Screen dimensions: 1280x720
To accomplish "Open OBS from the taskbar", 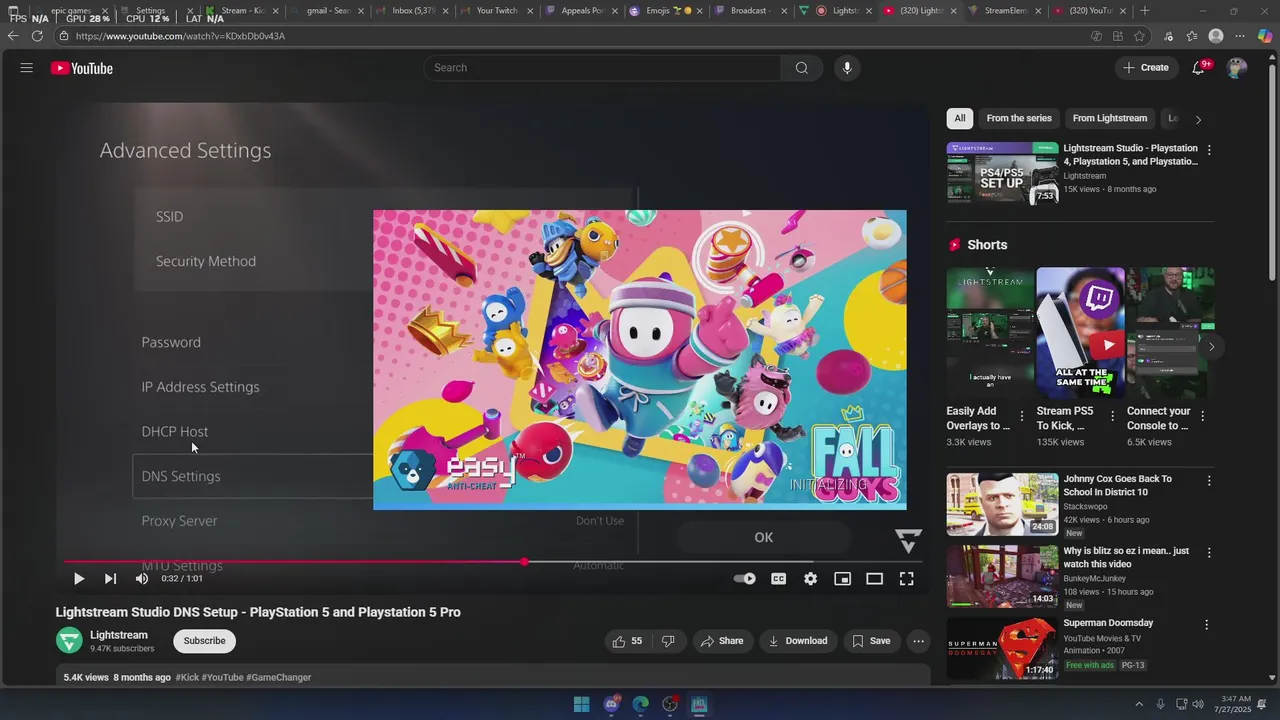I will pyautogui.click(x=670, y=705).
